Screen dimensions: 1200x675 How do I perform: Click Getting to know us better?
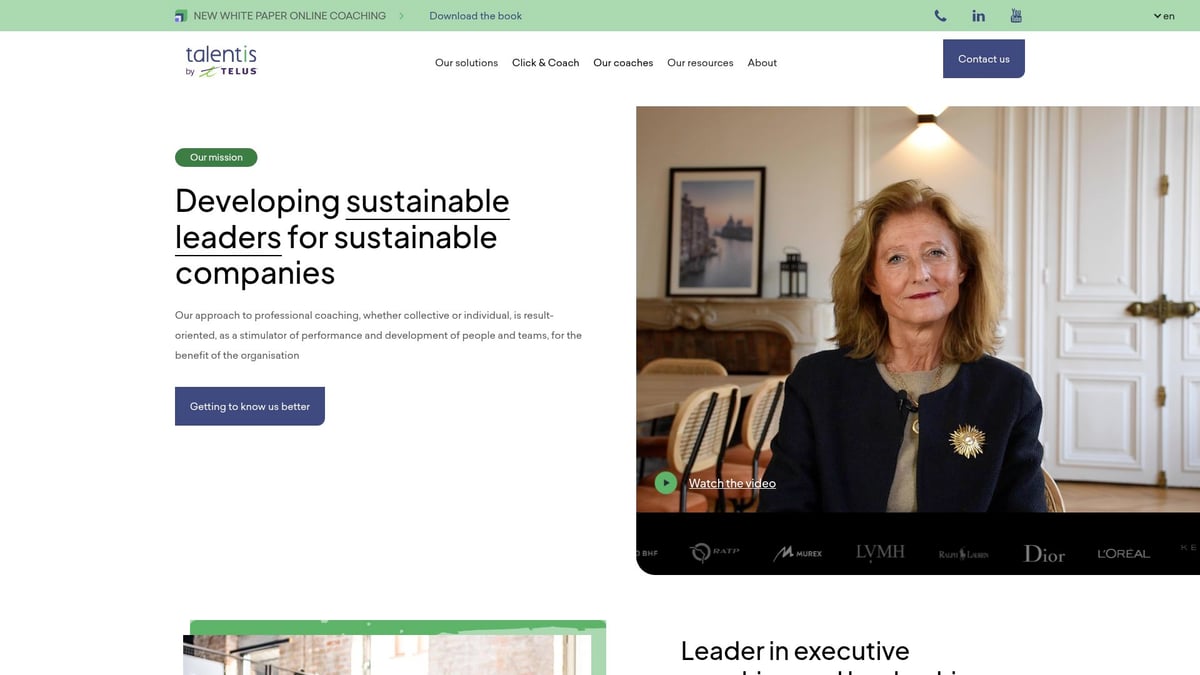(x=249, y=406)
